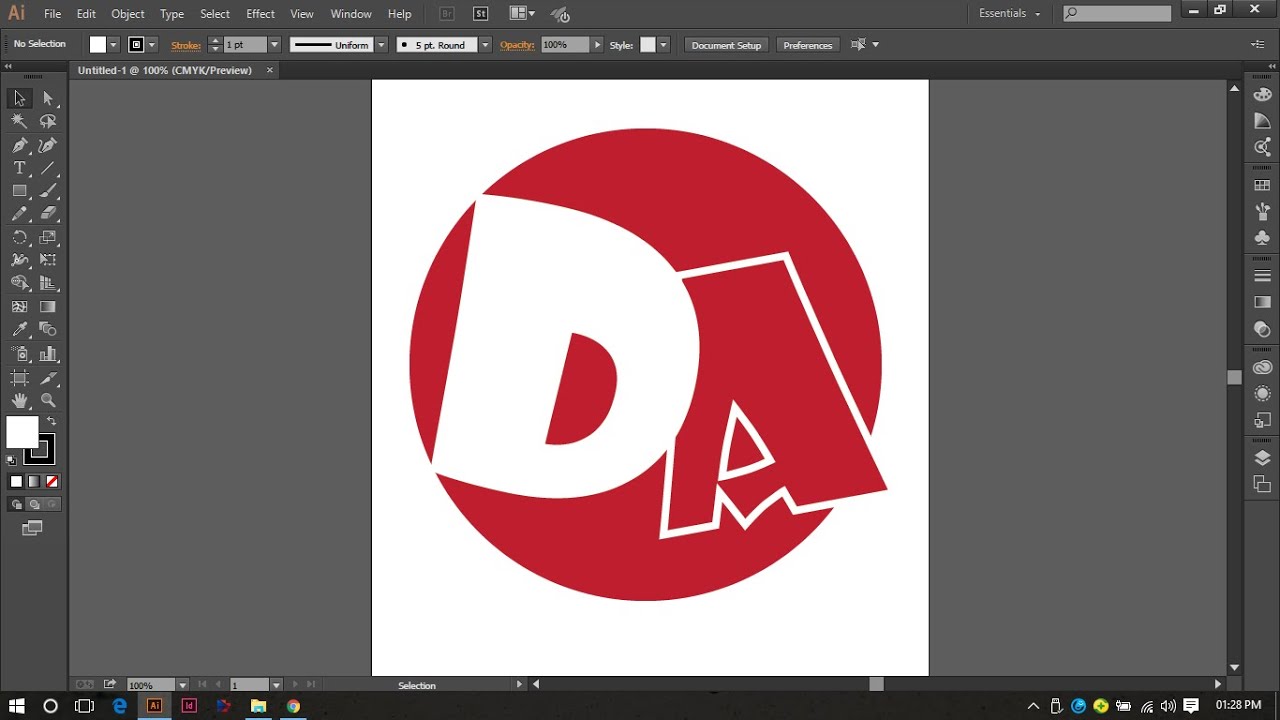Select the Pen tool
Screen dimensions: 1280x720
click(19, 145)
